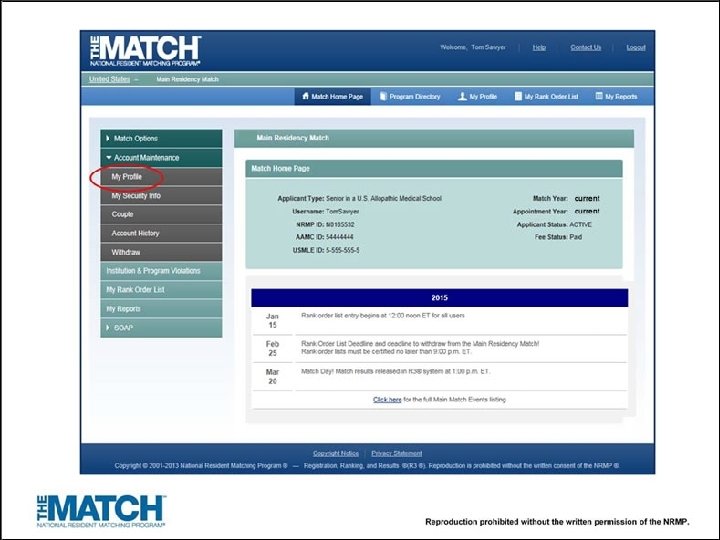
Task: Open Match Home Page tab
Action: click(x=332, y=96)
